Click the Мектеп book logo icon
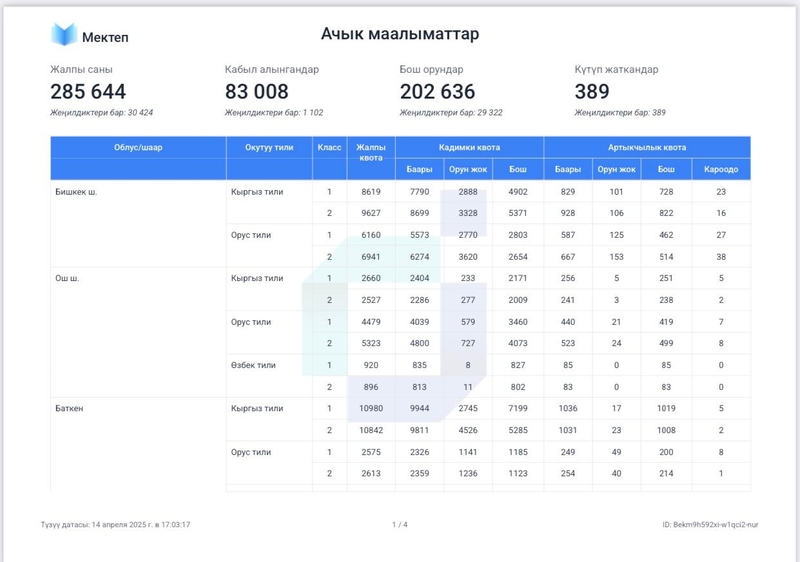The image size is (800, 562). [64, 35]
